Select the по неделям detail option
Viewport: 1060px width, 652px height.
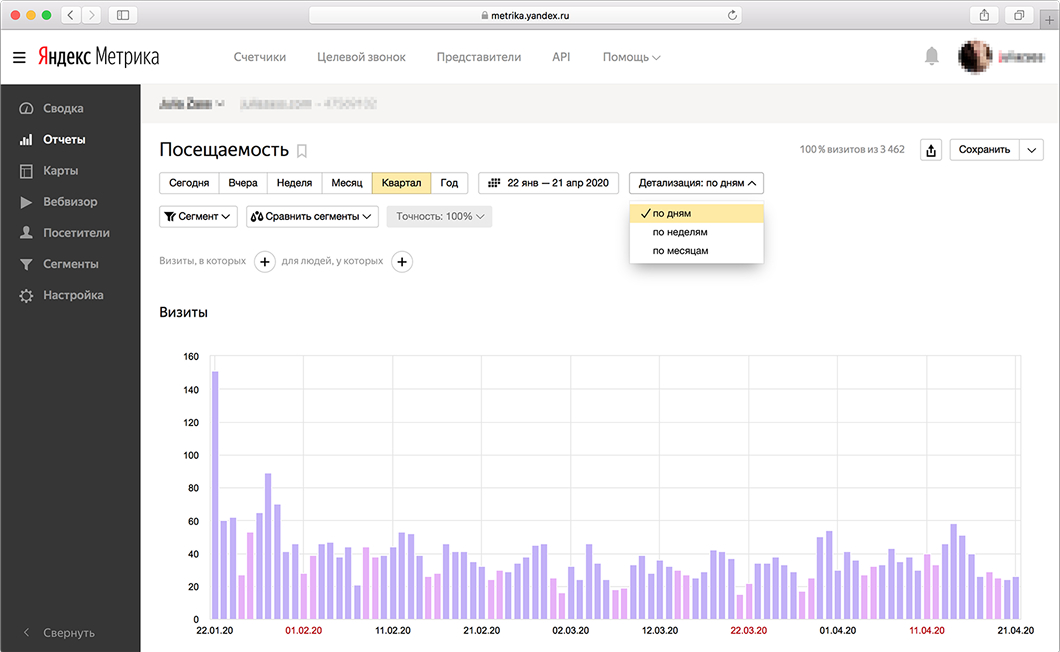680,232
